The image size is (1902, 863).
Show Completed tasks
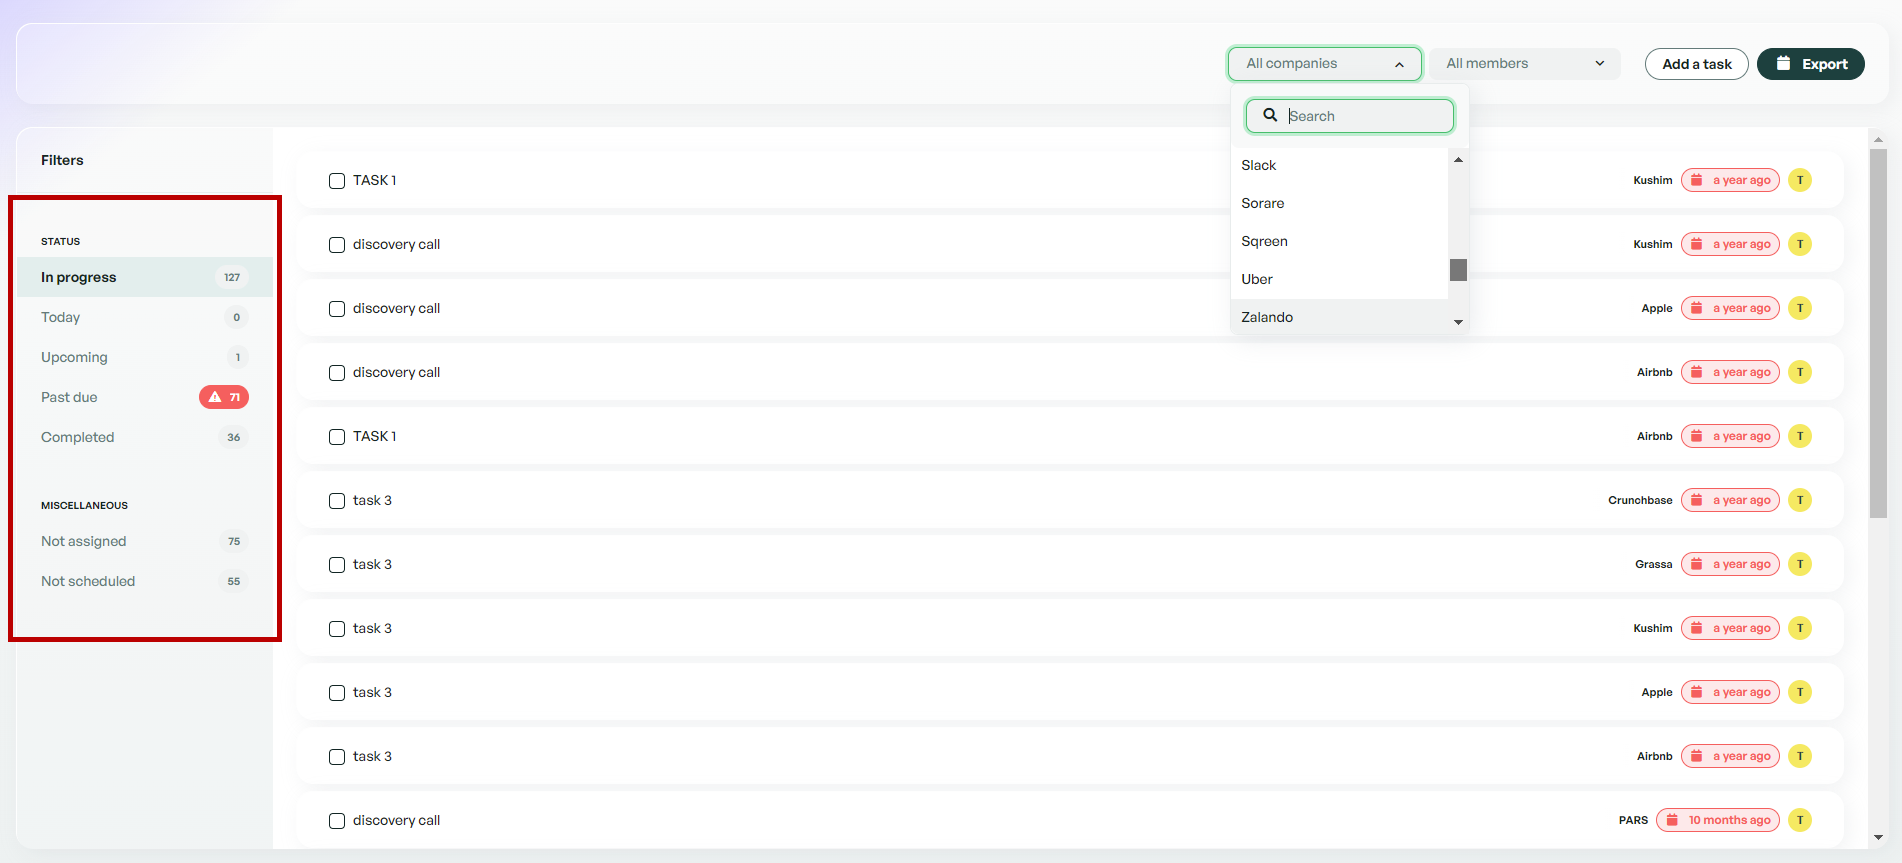(x=145, y=437)
